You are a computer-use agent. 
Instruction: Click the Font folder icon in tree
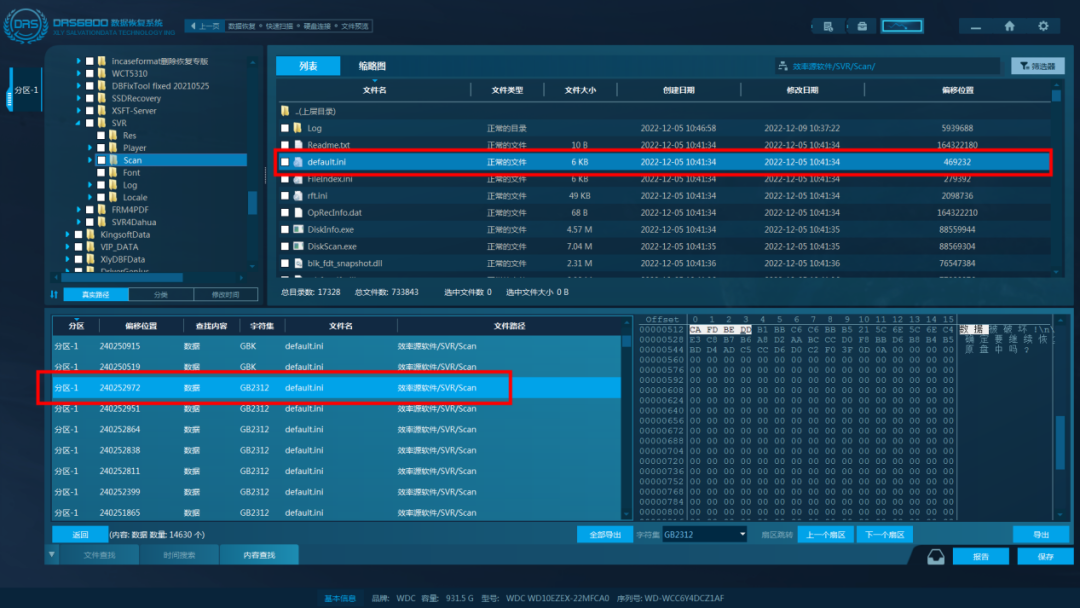pyautogui.click(x=113, y=173)
